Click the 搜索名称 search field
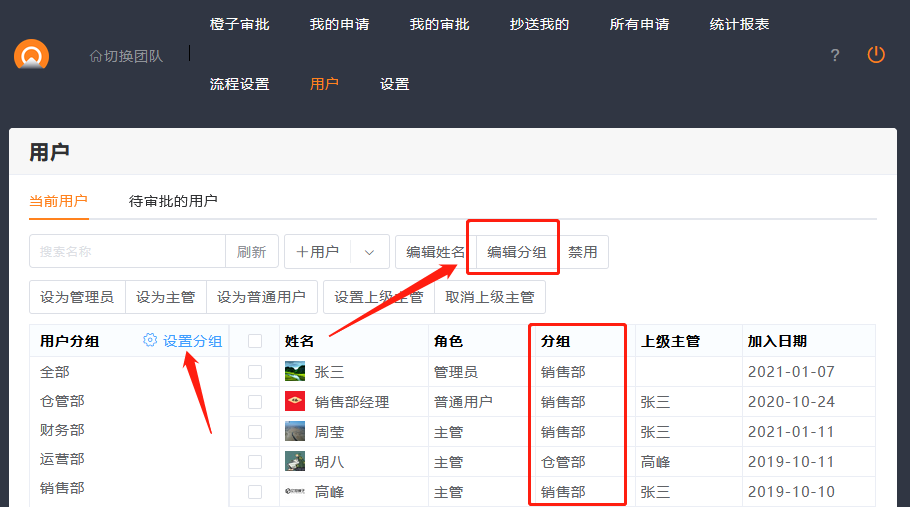The height and width of the screenshot is (507, 910). [127, 252]
